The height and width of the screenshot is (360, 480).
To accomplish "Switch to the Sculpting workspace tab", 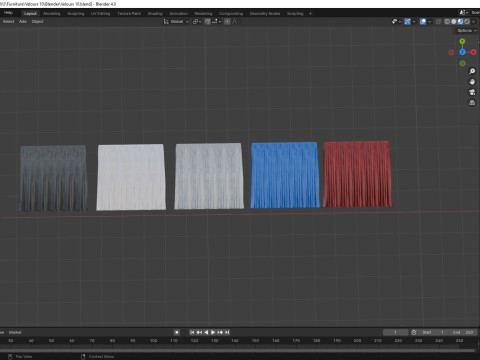I will pos(76,13).
